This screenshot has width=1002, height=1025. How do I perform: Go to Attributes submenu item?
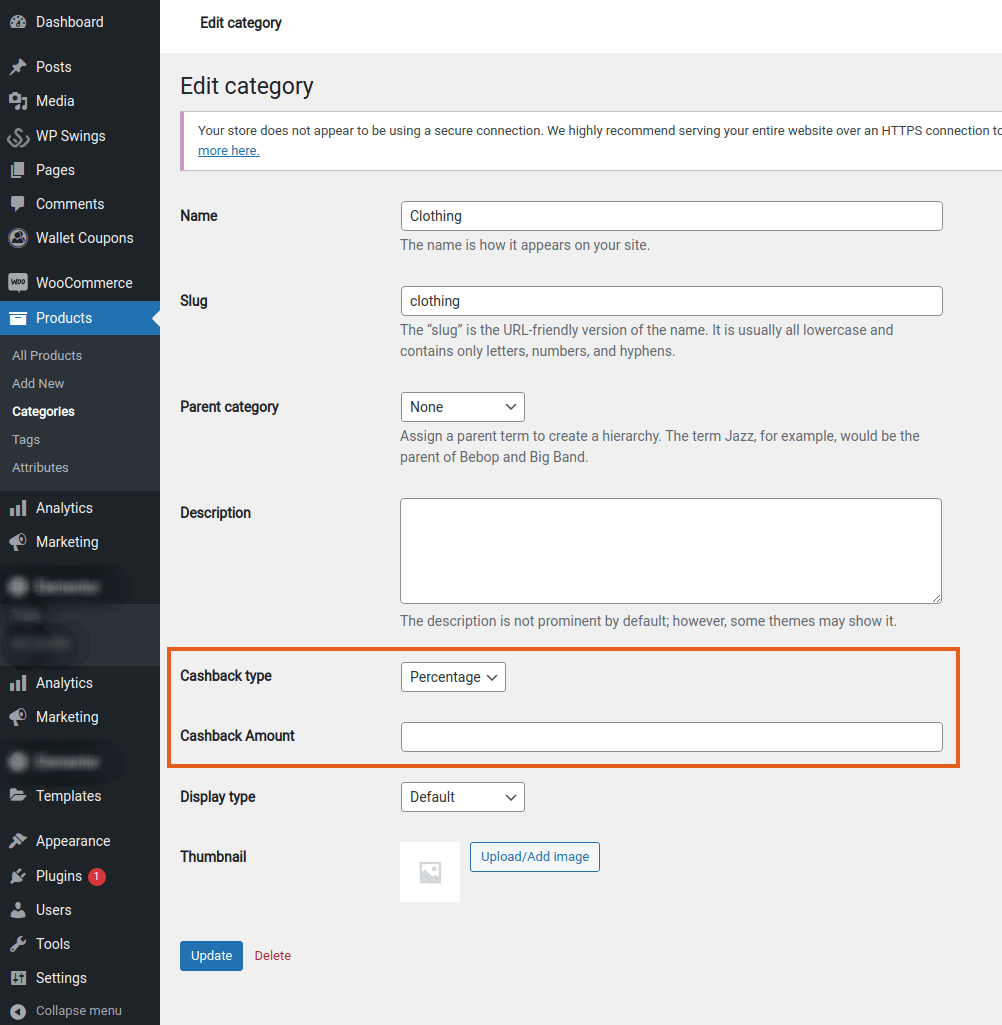(x=40, y=468)
